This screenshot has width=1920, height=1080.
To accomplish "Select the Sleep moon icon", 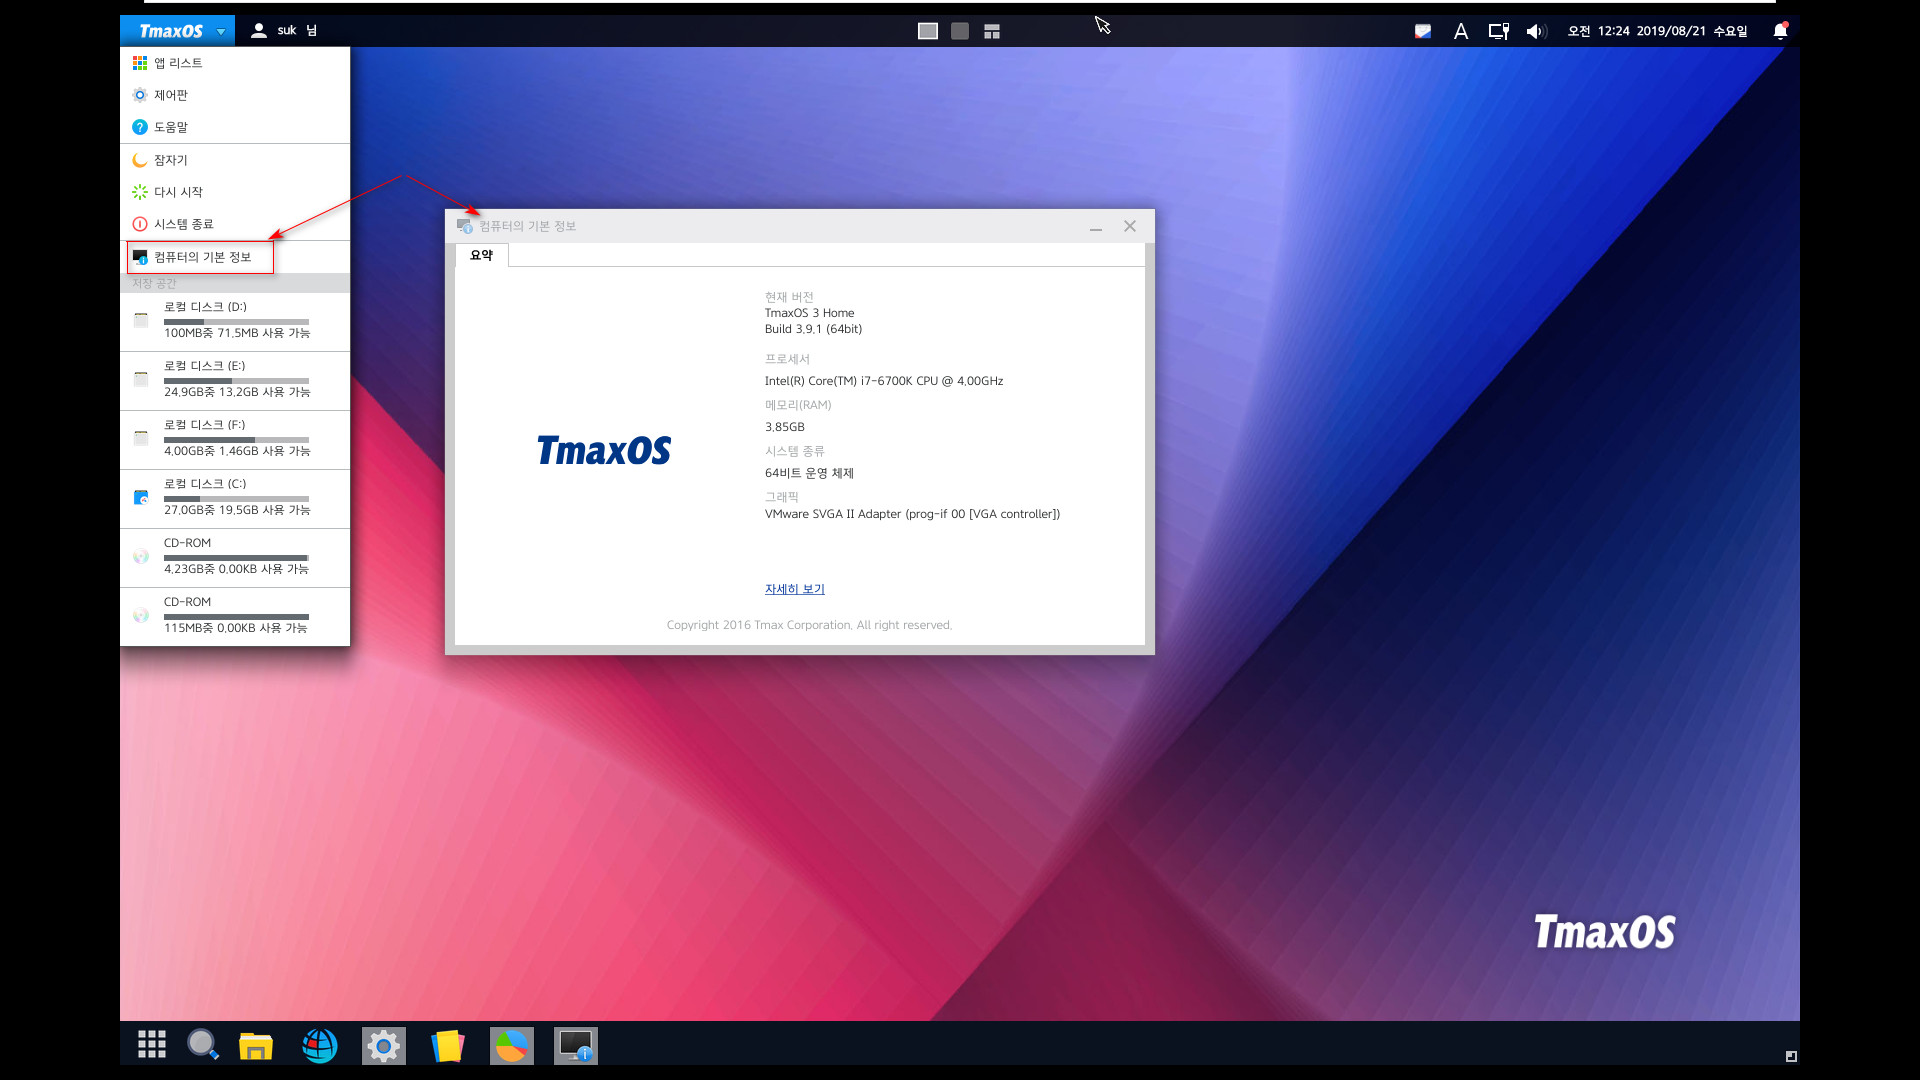I will [x=140, y=160].
